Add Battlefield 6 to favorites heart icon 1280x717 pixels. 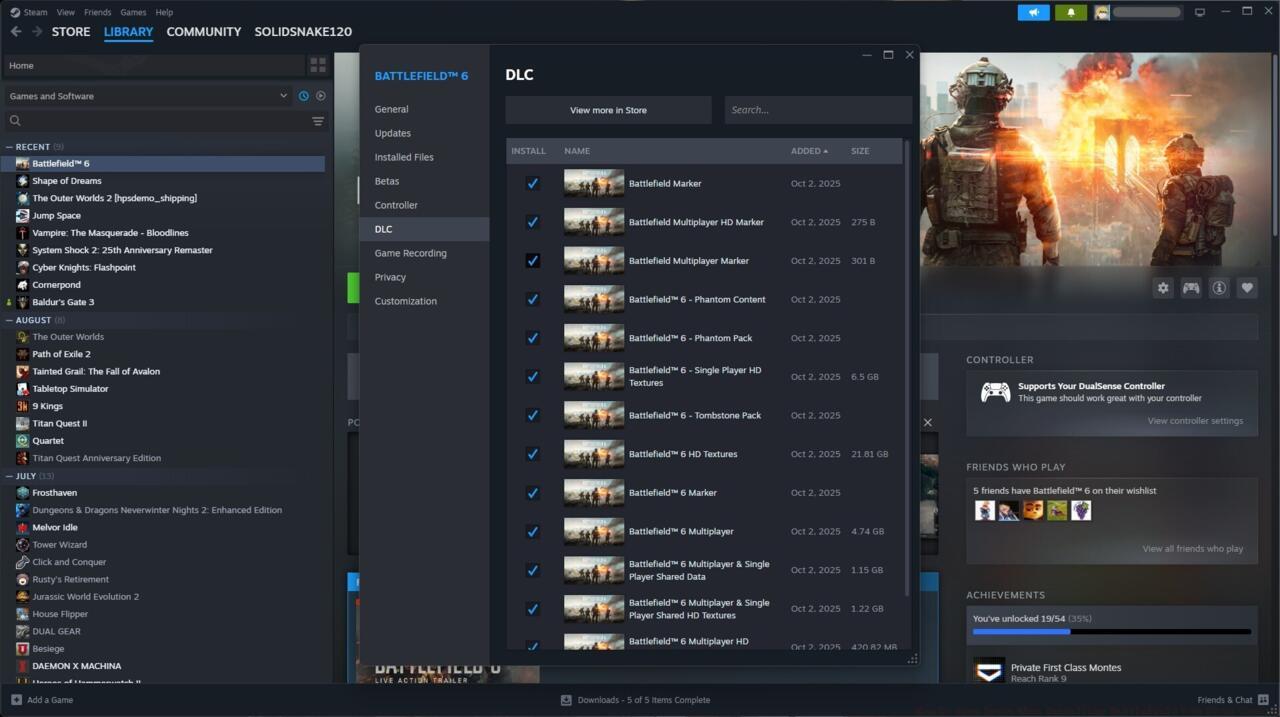click(x=1247, y=287)
